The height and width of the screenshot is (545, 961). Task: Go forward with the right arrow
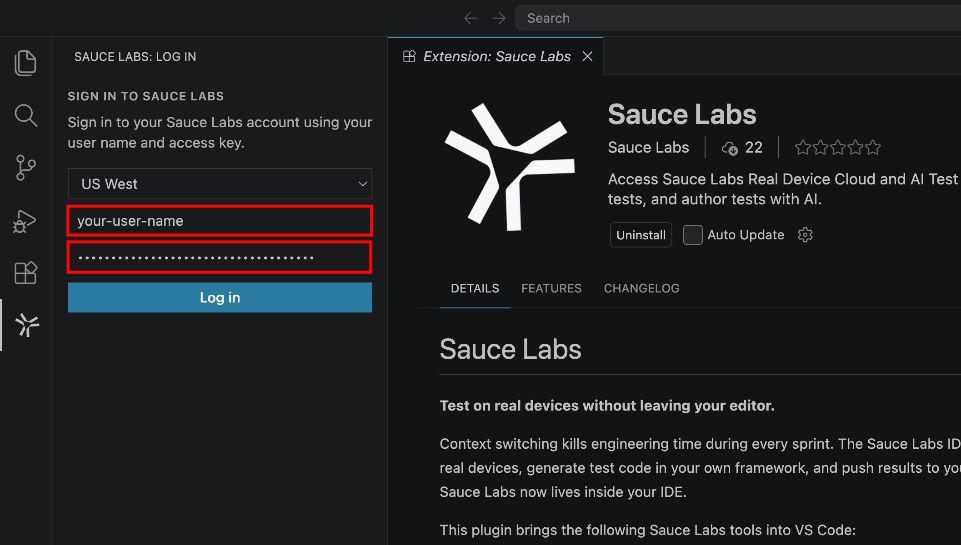tap(499, 18)
